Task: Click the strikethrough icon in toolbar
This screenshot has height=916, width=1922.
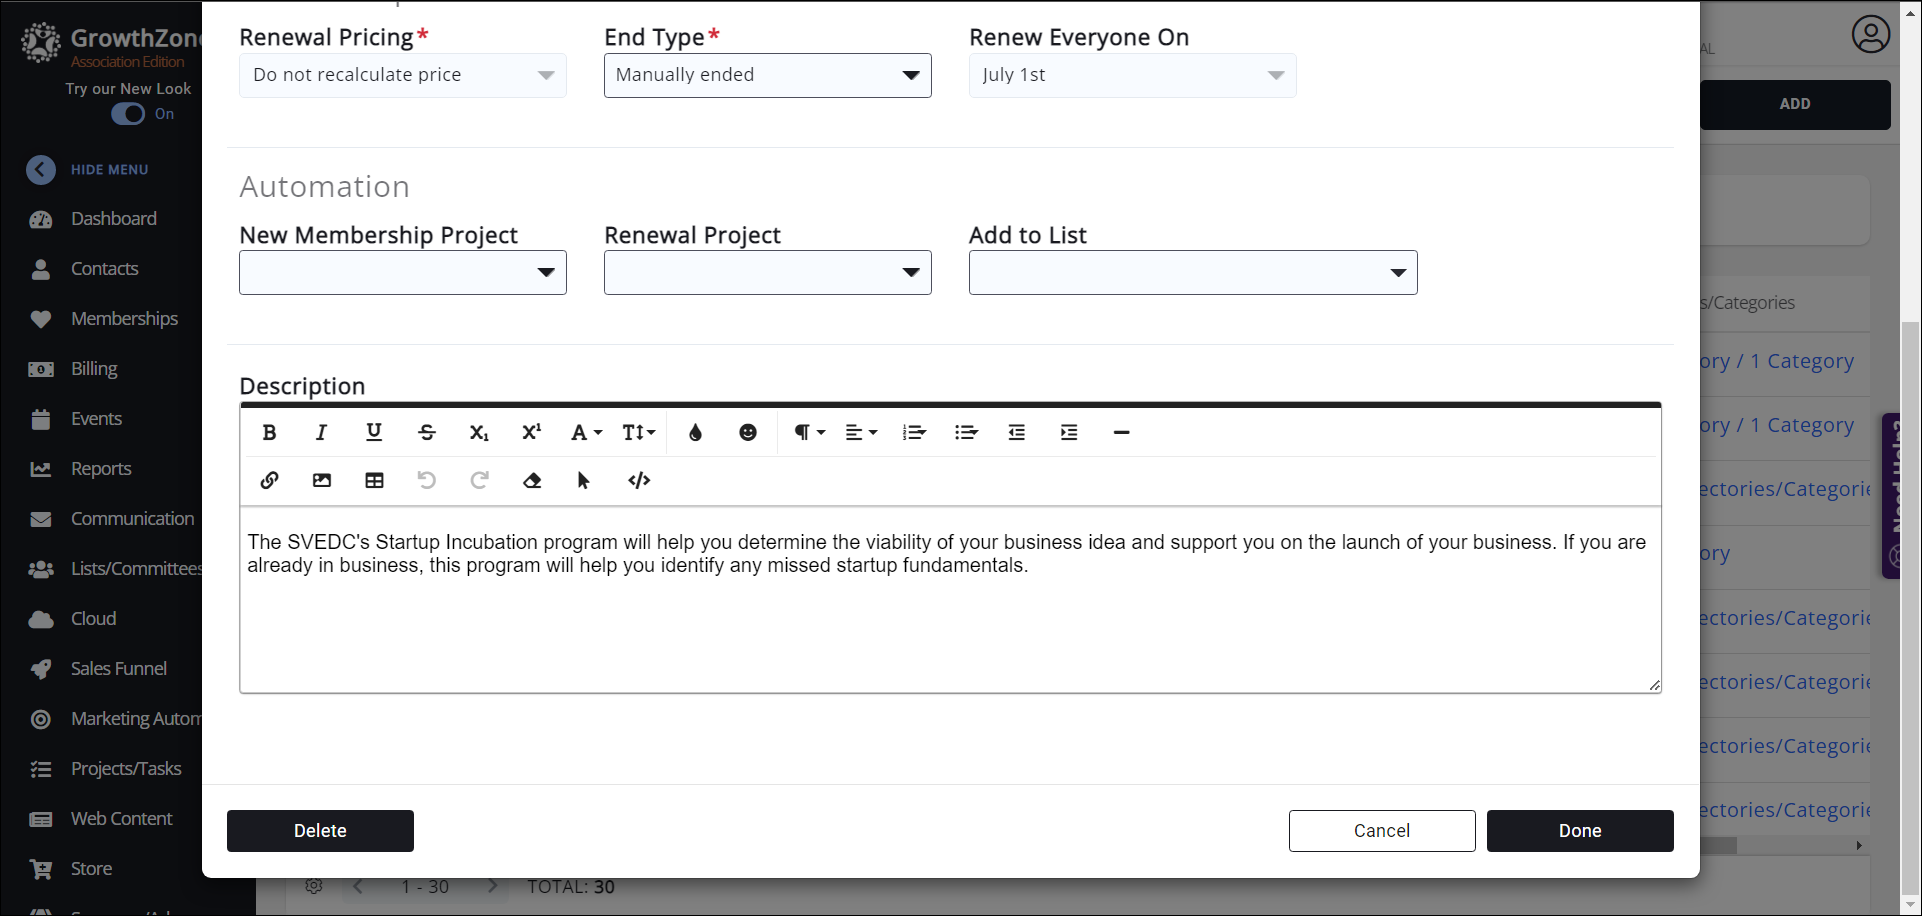Action: (x=427, y=432)
